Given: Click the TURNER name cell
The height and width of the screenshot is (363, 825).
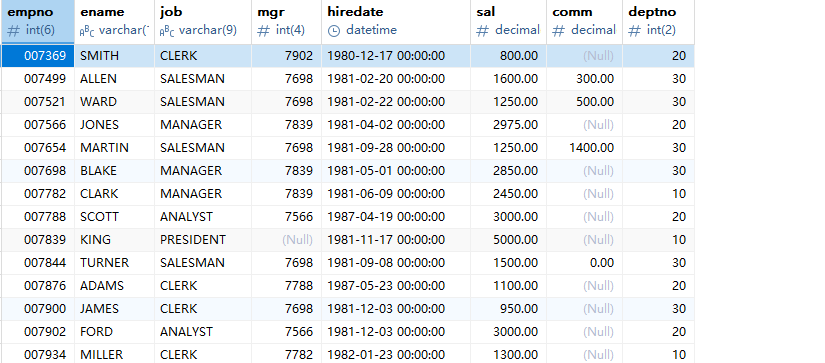Looking at the screenshot, I should (115, 263).
